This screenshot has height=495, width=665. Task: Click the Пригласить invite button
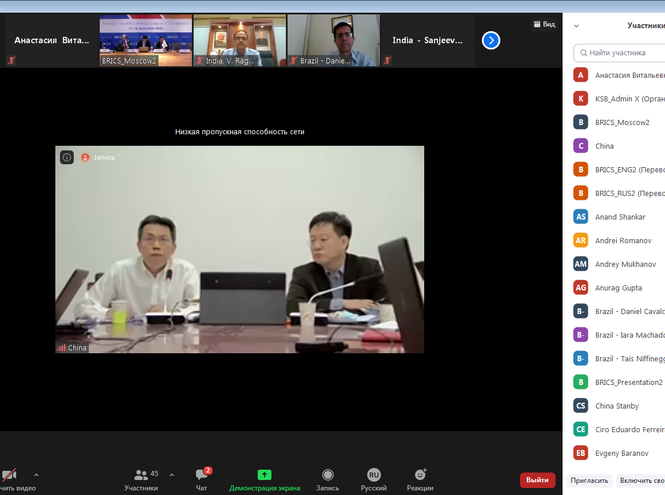589,480
